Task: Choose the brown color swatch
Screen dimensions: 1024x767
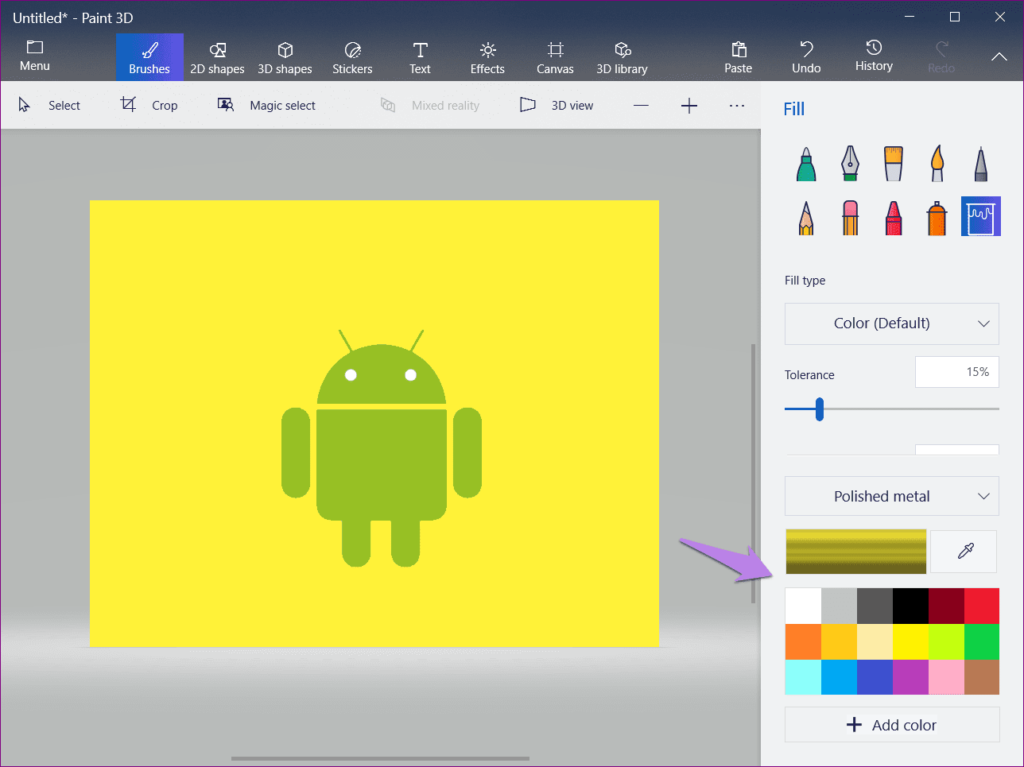Action: (x=982, y=677)
